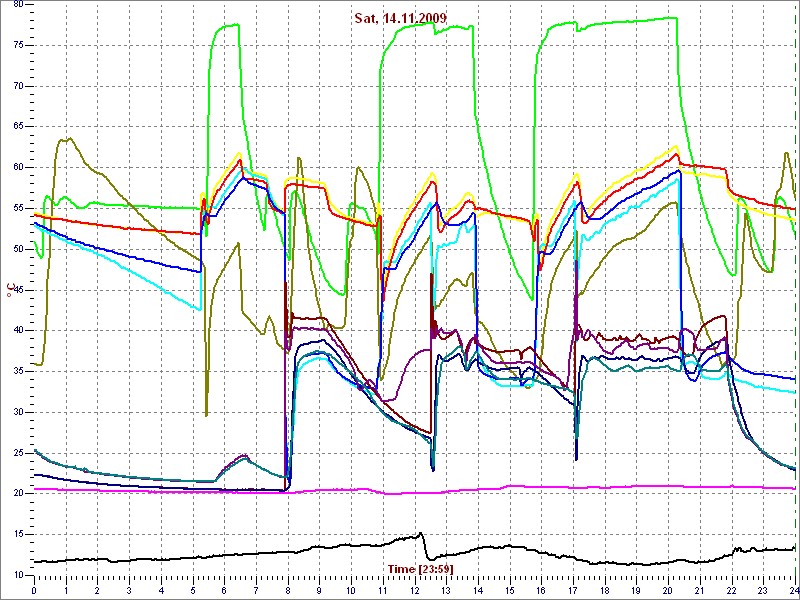
Task: Select the 40 temperature axis label
Action: point(17,331)
